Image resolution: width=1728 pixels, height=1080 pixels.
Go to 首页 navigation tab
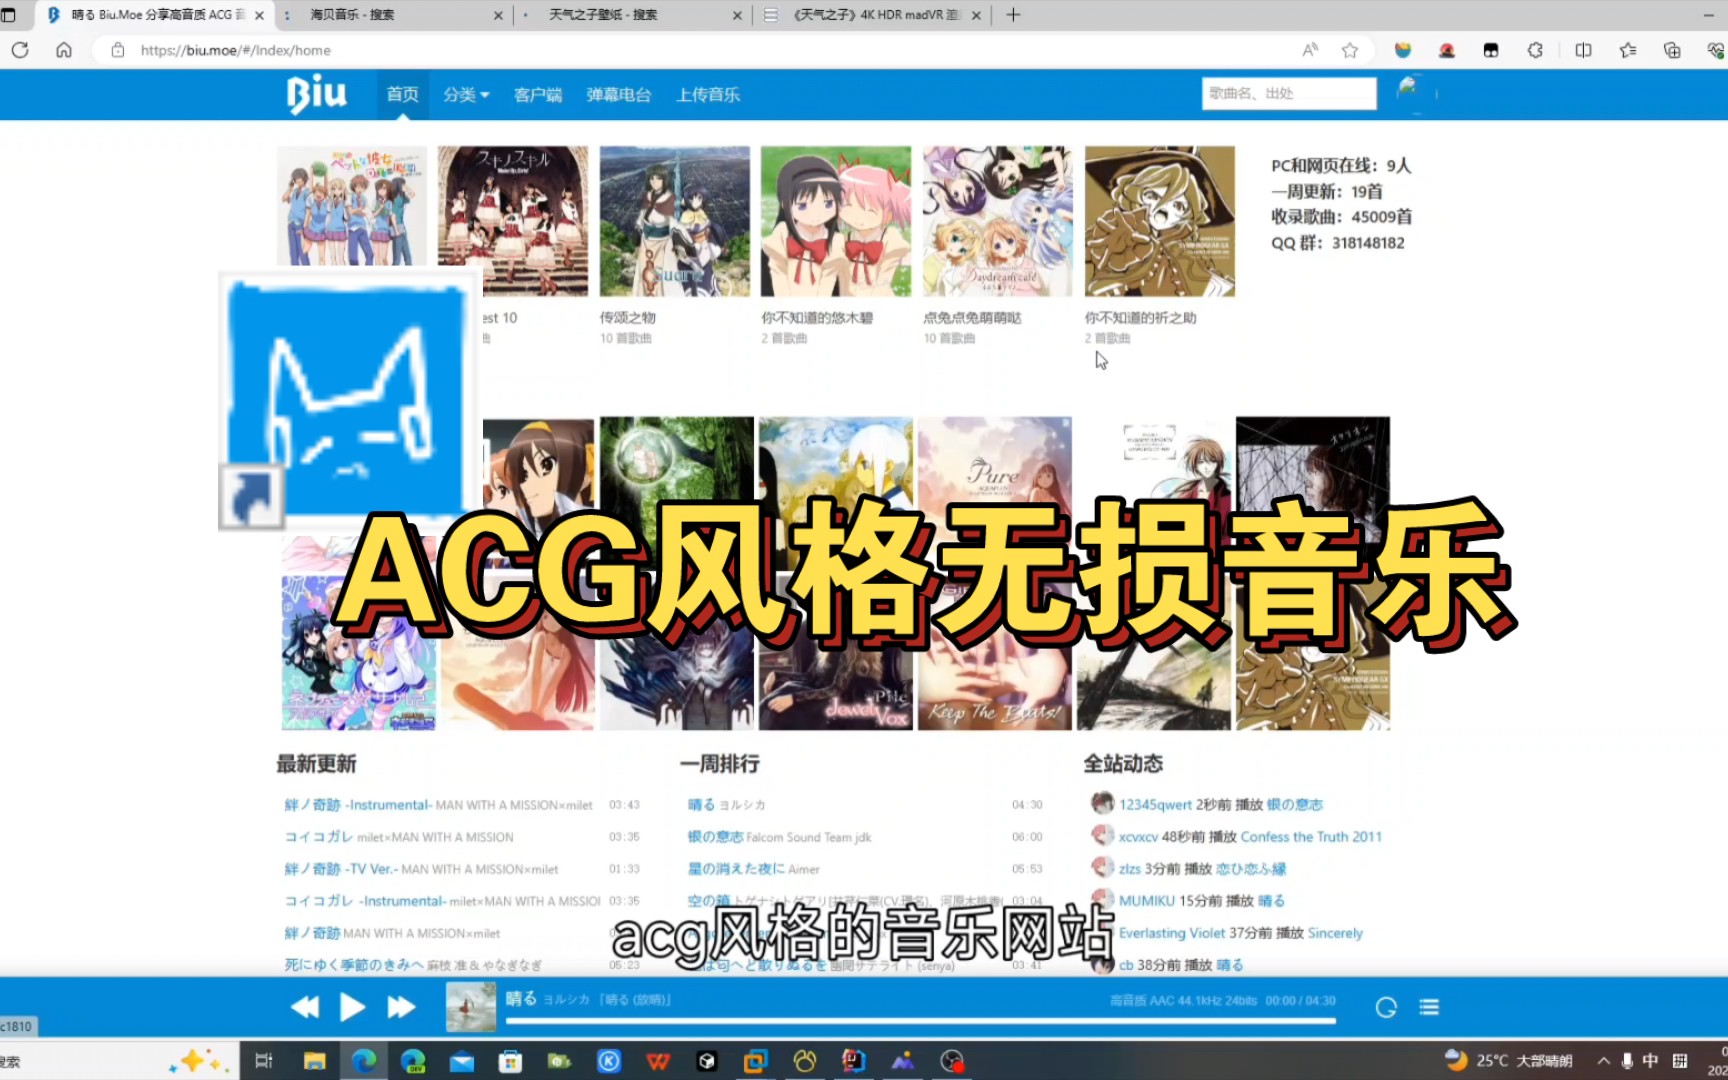(x=402, y=94)
